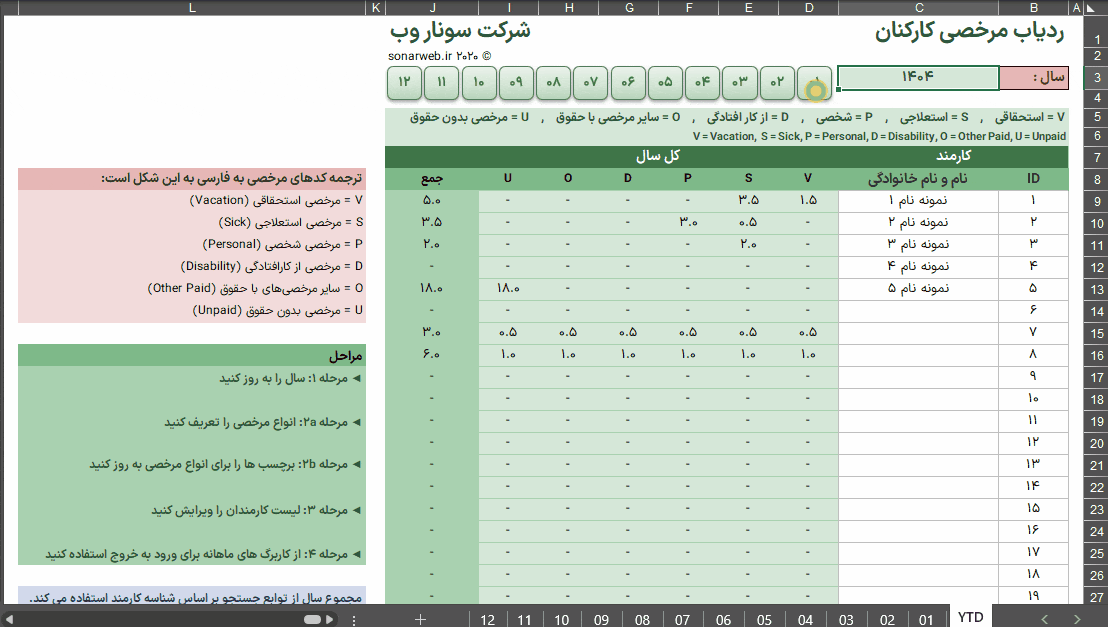Viewport: 1108px width, 627px height.
Task: Open sheet tab 06
Action: 724,619
